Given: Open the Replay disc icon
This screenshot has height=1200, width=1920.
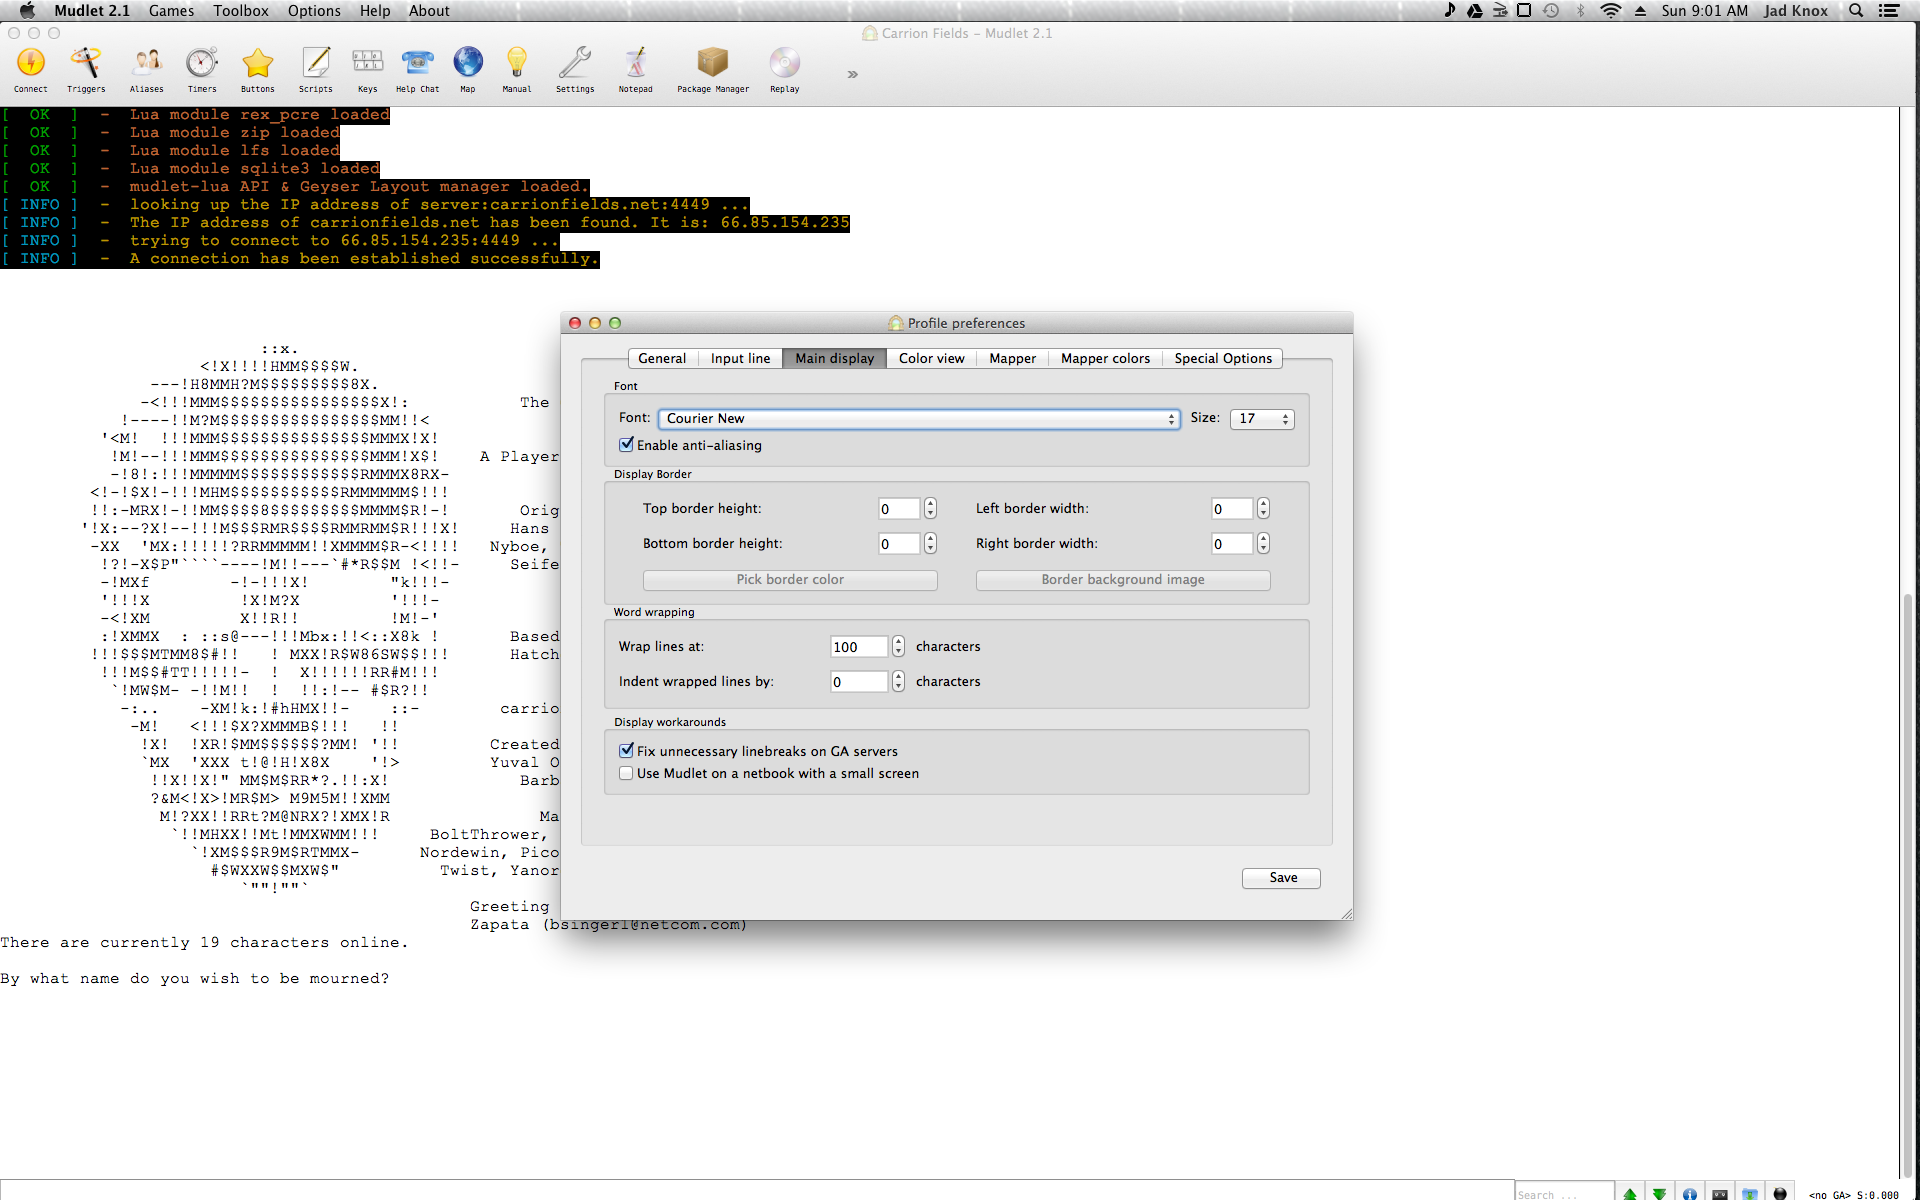Looking at the screenshot, I should pyautogui.click(x=785, y=70).
